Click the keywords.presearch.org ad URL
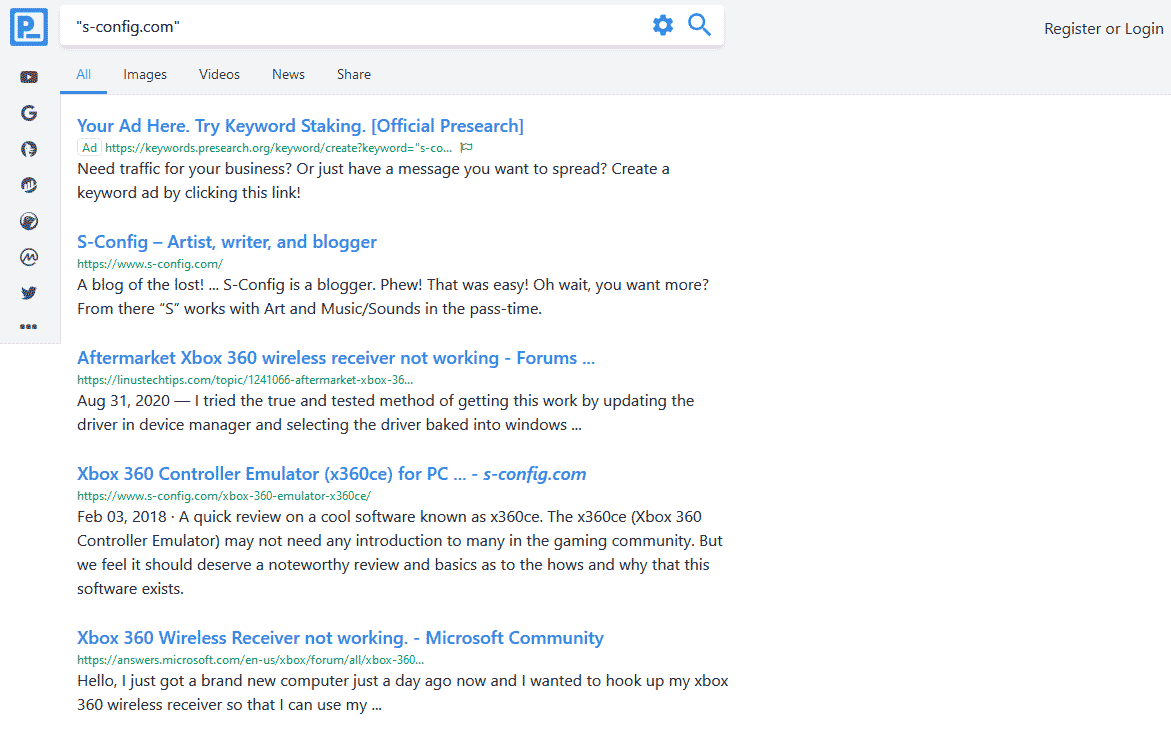1171x733 pixels. point(279,148)
